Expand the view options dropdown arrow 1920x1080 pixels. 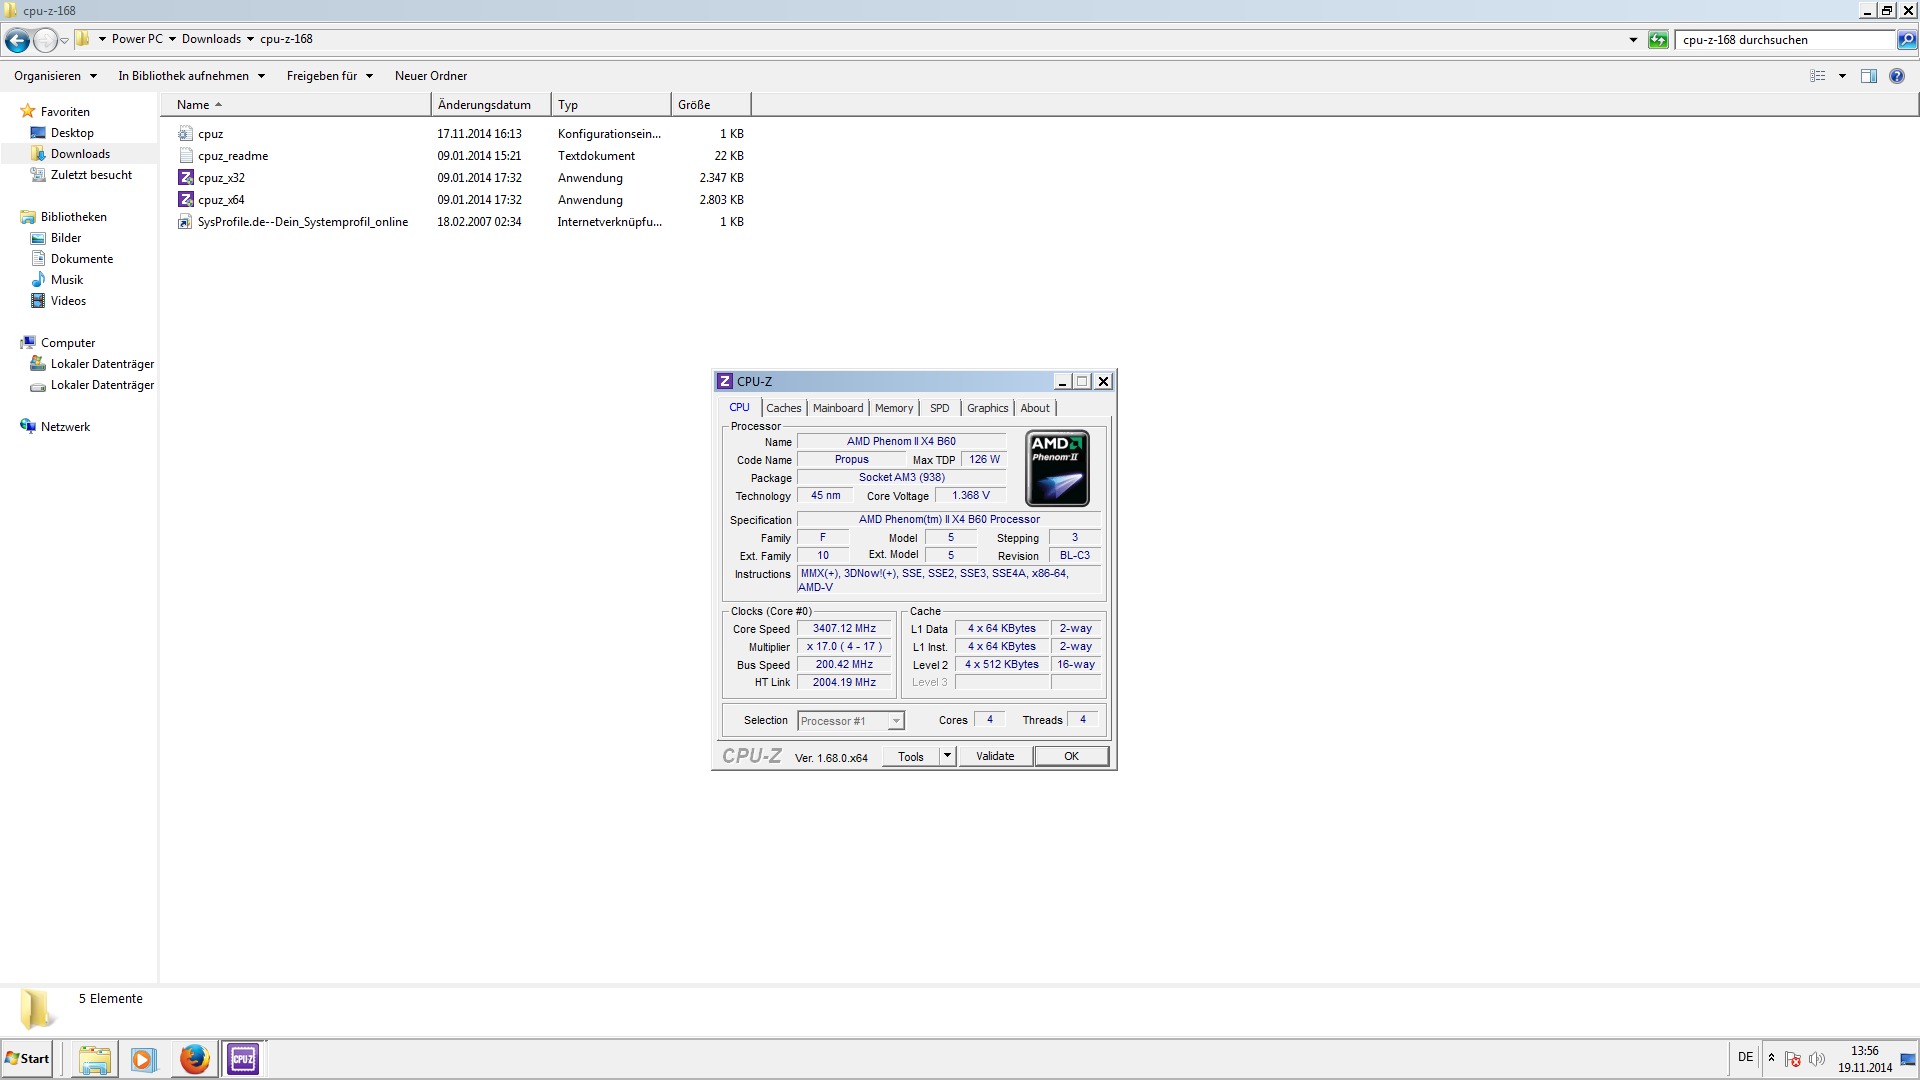1842,76
